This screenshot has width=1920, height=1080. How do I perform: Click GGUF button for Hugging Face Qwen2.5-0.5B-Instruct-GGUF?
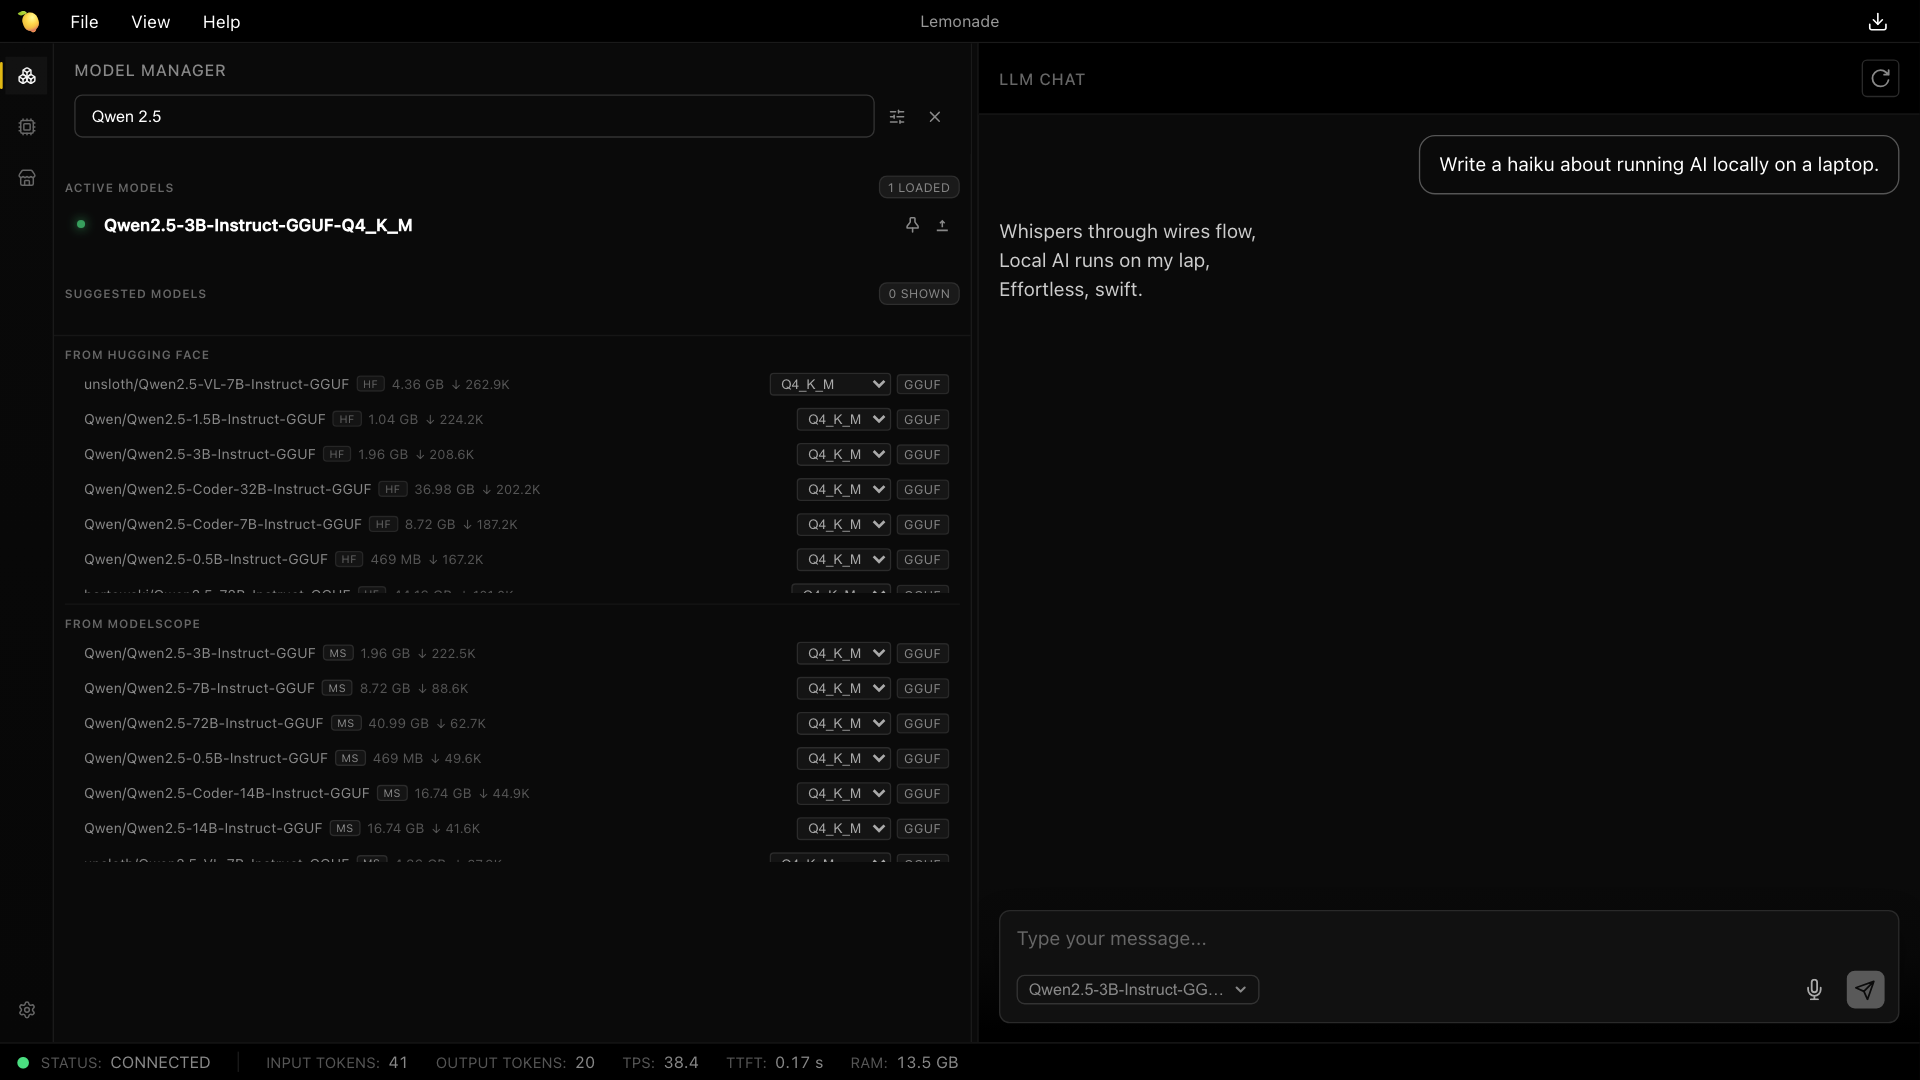(922, 559)
